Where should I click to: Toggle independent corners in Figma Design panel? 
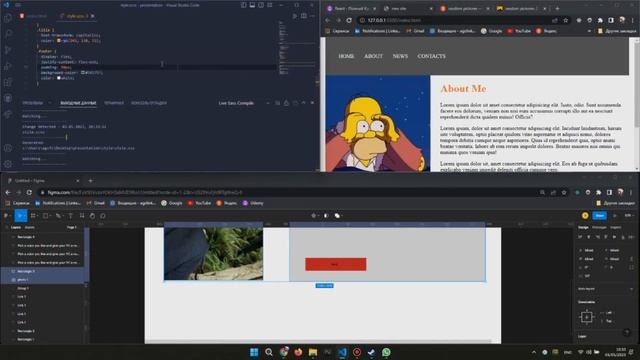(631, 267)
